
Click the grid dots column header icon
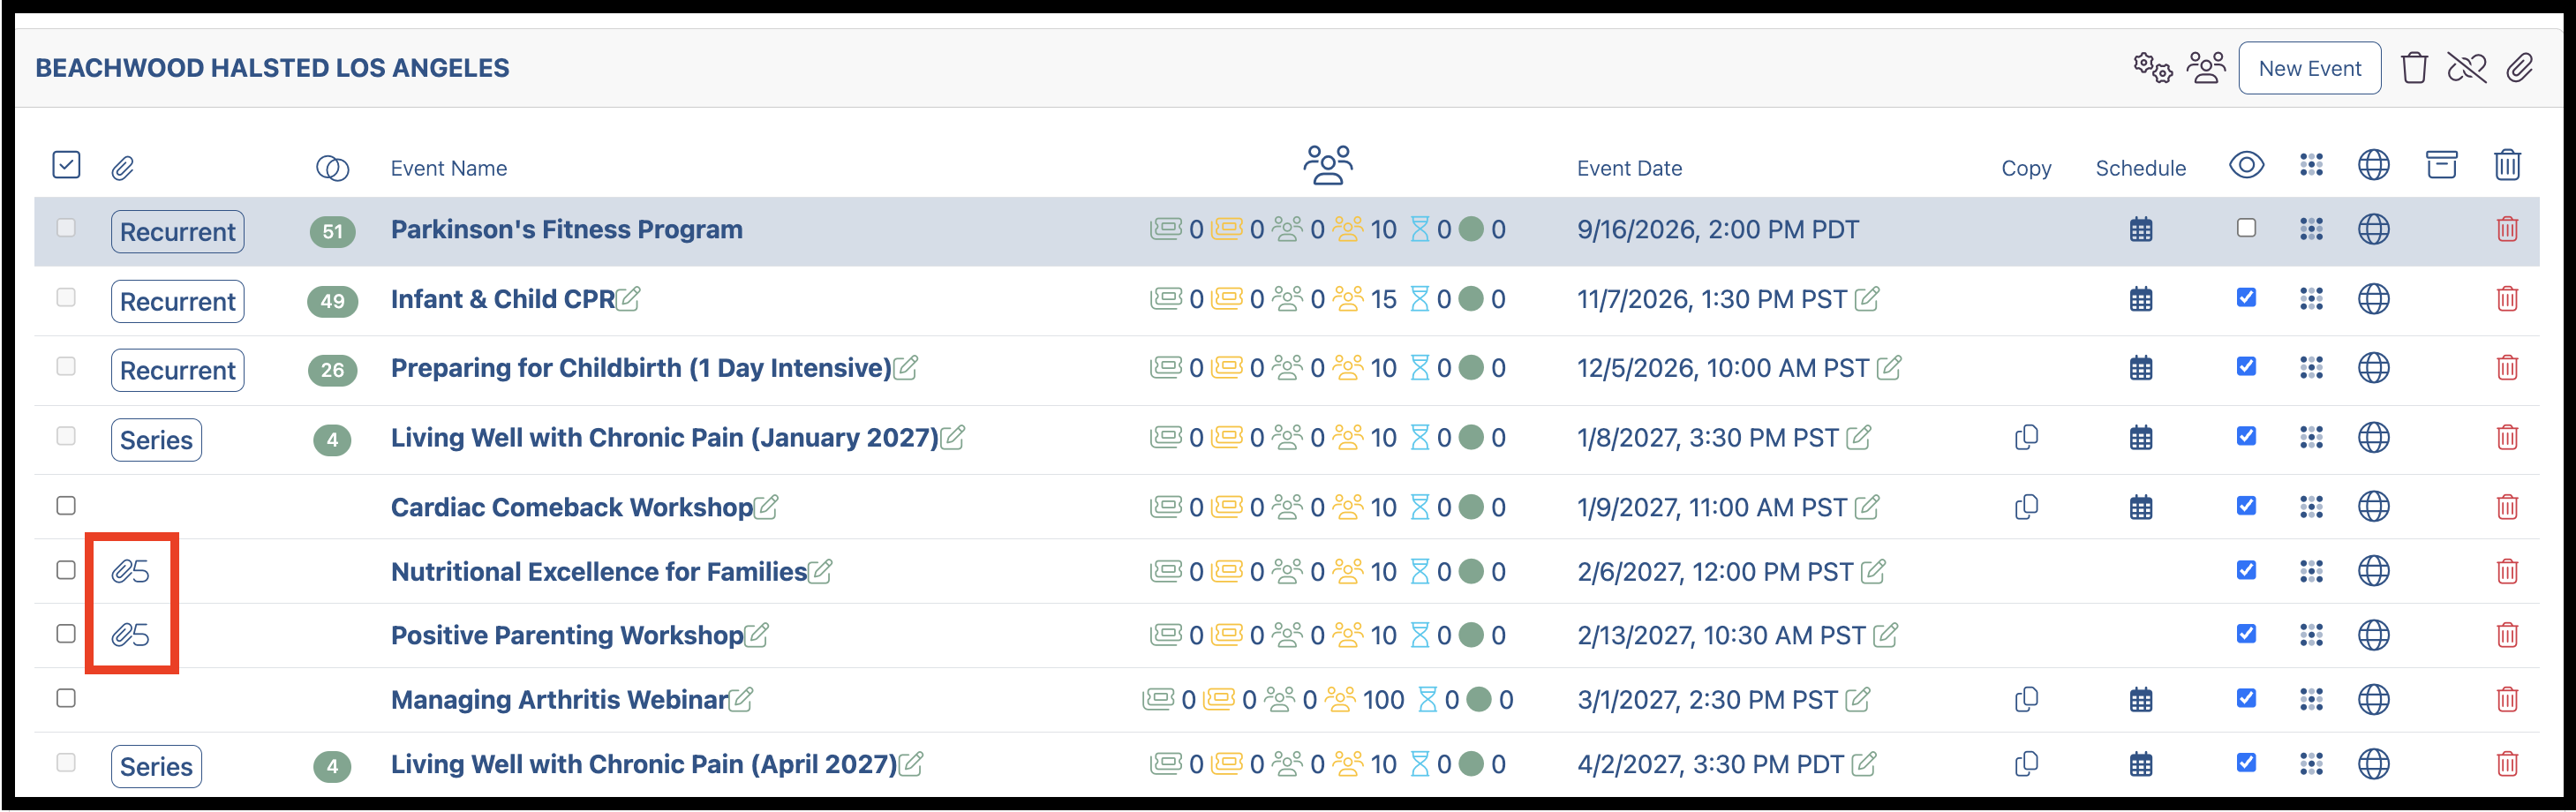point(2310,165)
